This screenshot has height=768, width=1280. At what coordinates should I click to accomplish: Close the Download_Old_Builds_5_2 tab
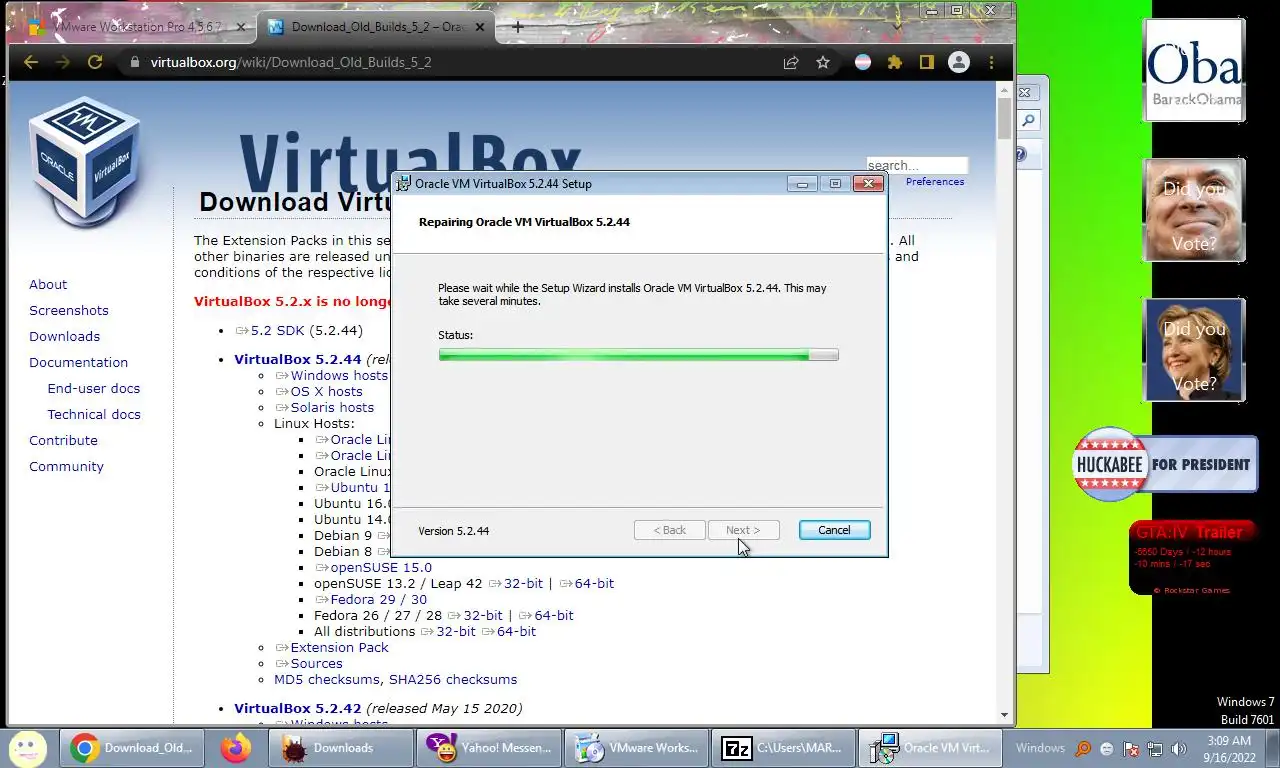[481, 27]
